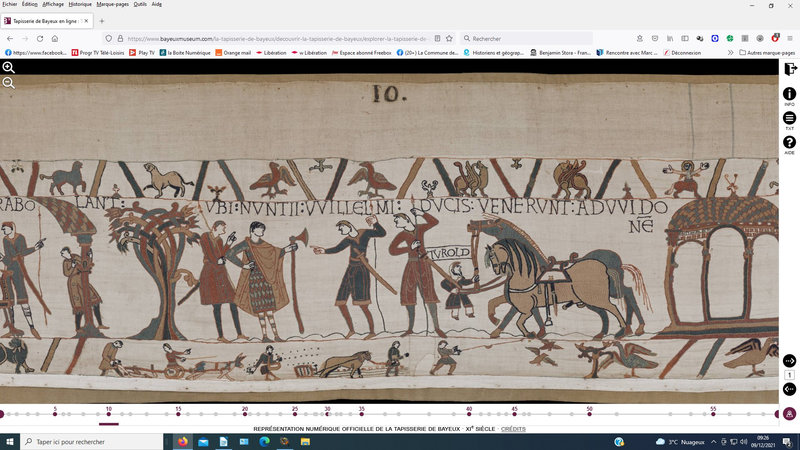800x450 pixels.
Task: Zoom out of the tapestry view
Action: [x=9, y=83]
